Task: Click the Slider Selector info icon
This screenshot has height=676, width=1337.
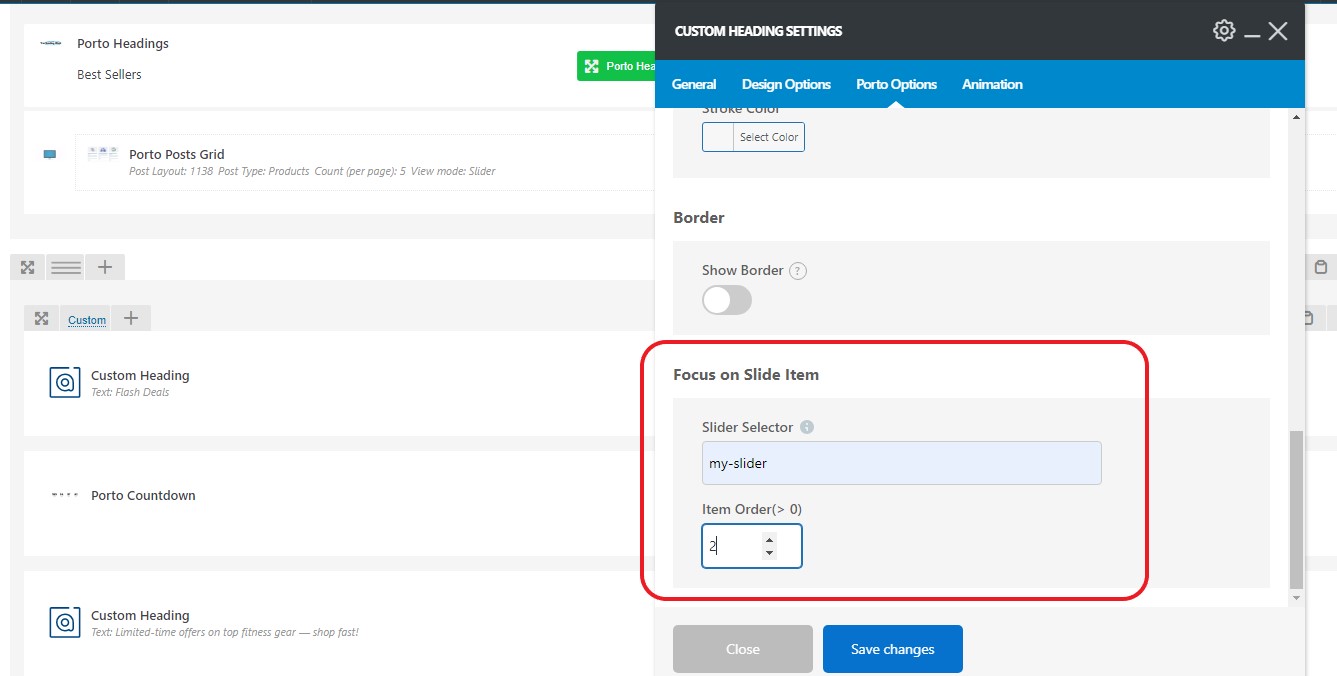Action: click(x=807, y=427)
